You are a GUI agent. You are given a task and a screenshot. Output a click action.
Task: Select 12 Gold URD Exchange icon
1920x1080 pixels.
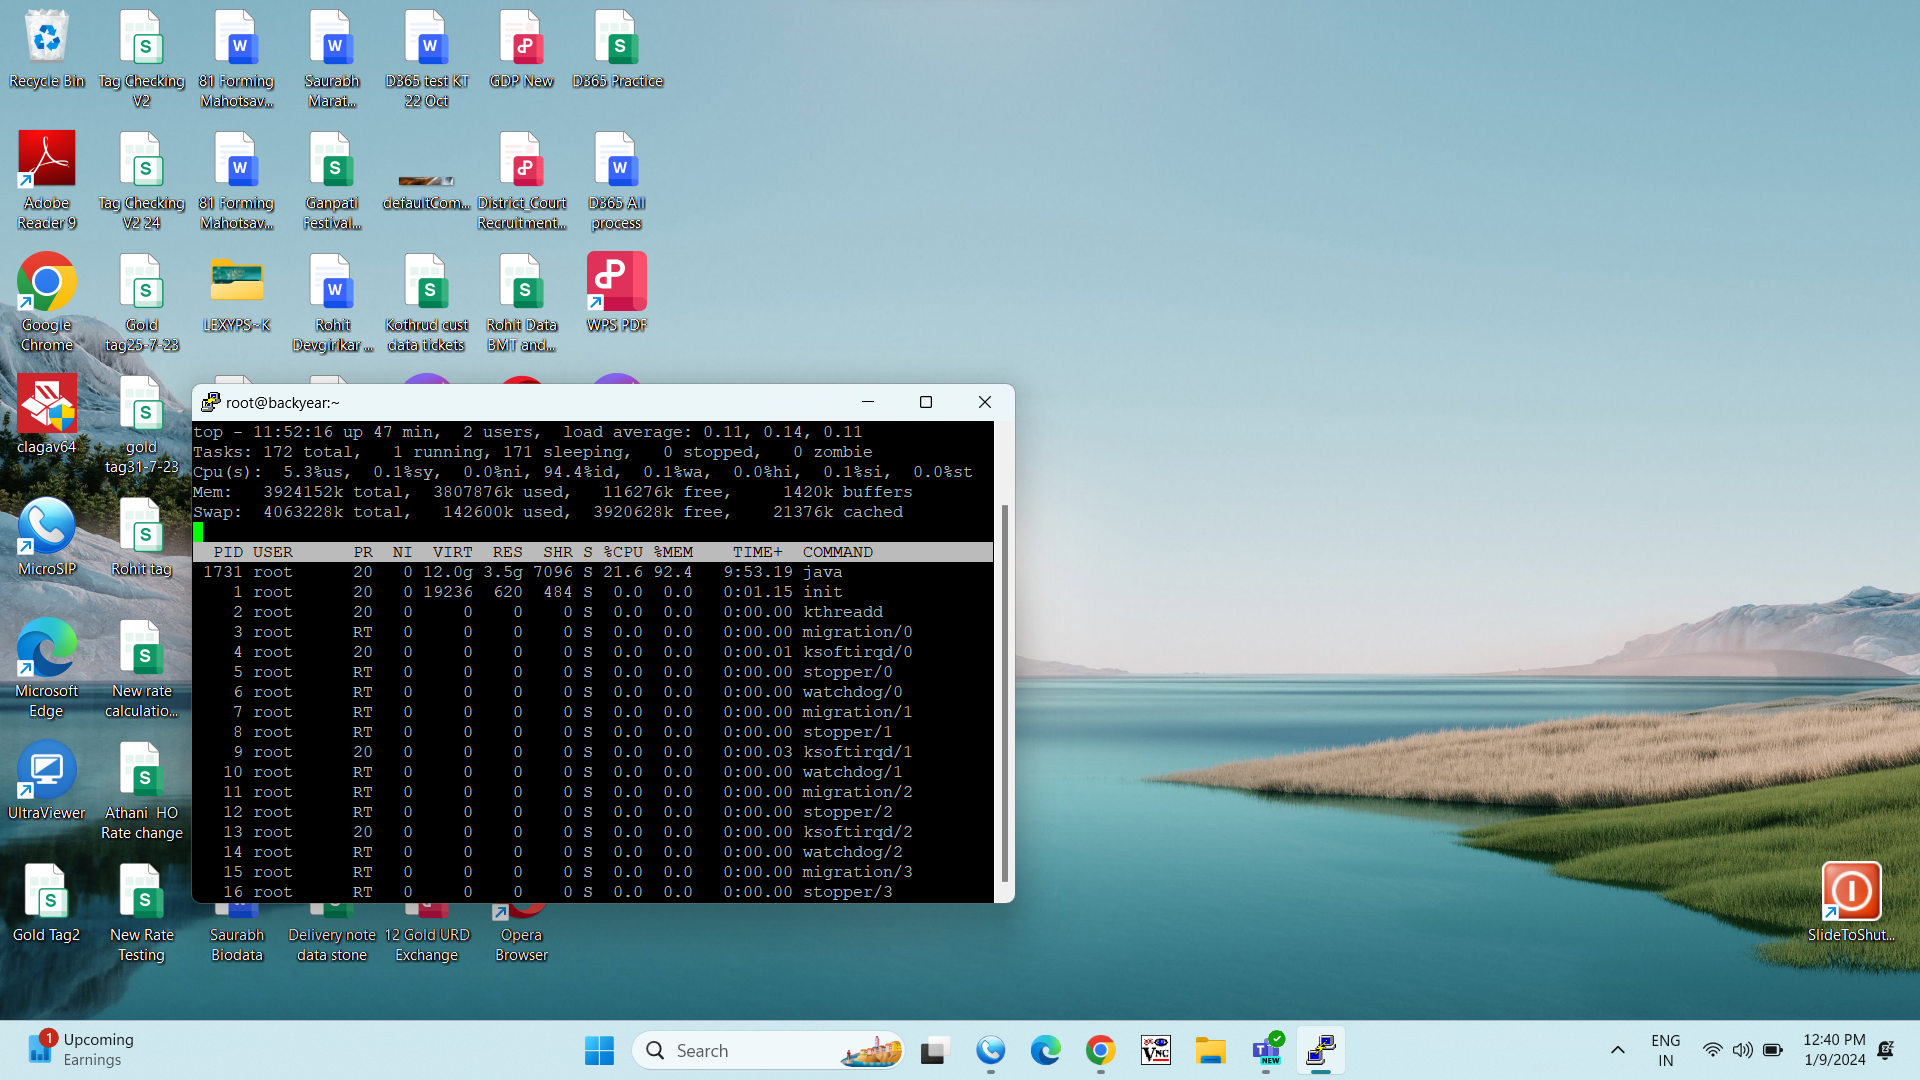(x=427, y=934)
